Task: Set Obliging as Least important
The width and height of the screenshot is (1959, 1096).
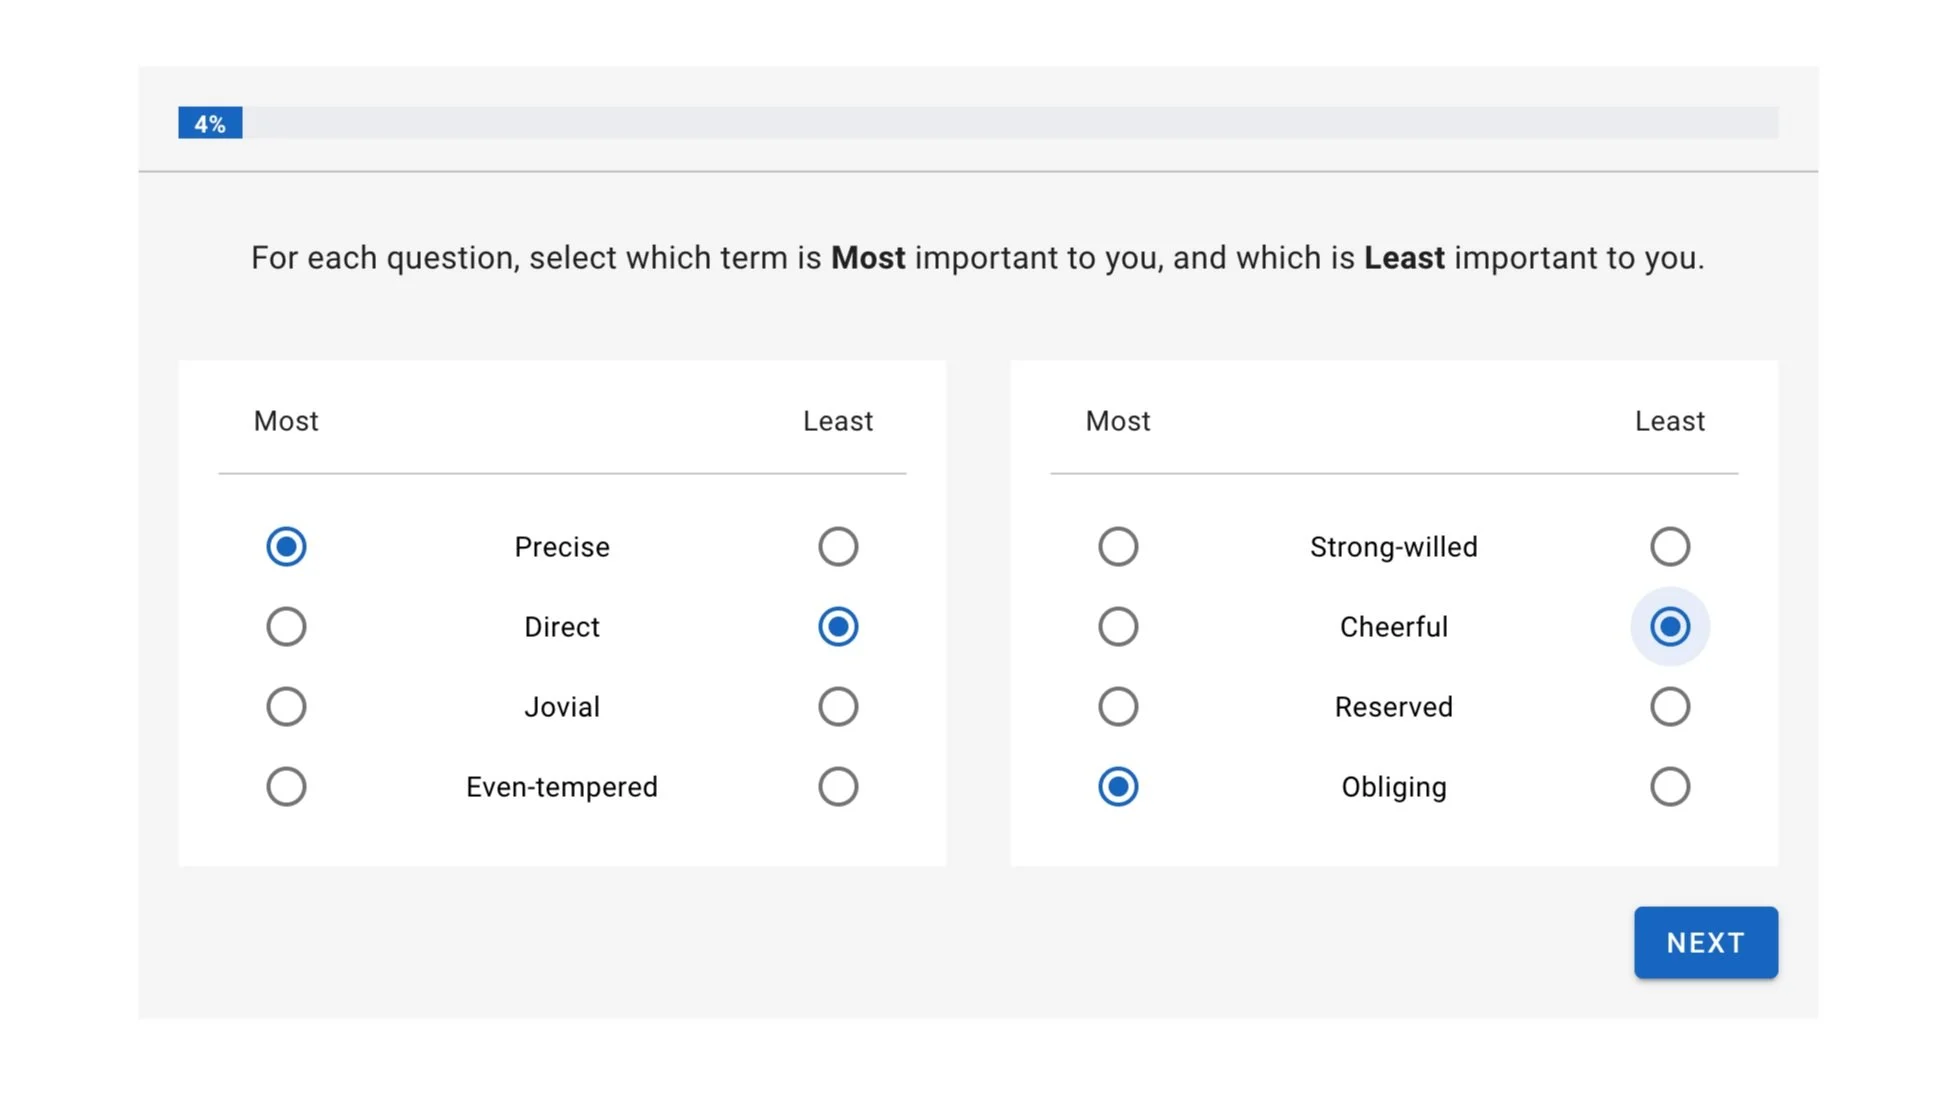Action: coord(1670,787)
